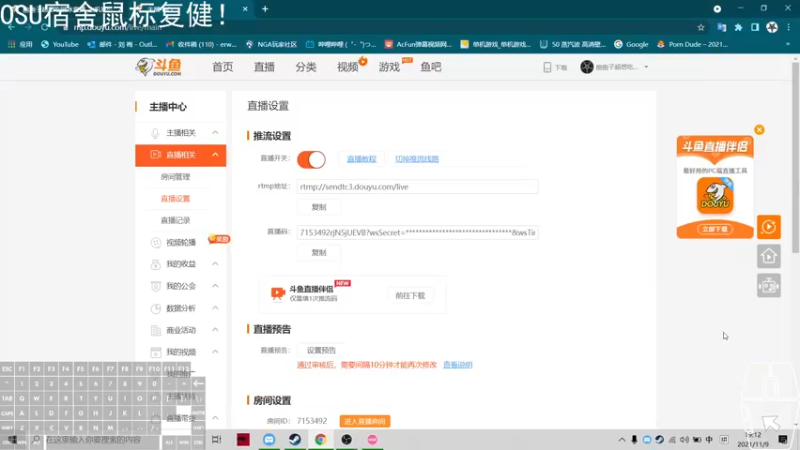Click the 我的收益 money bag icon

click(x=156, y=264)
